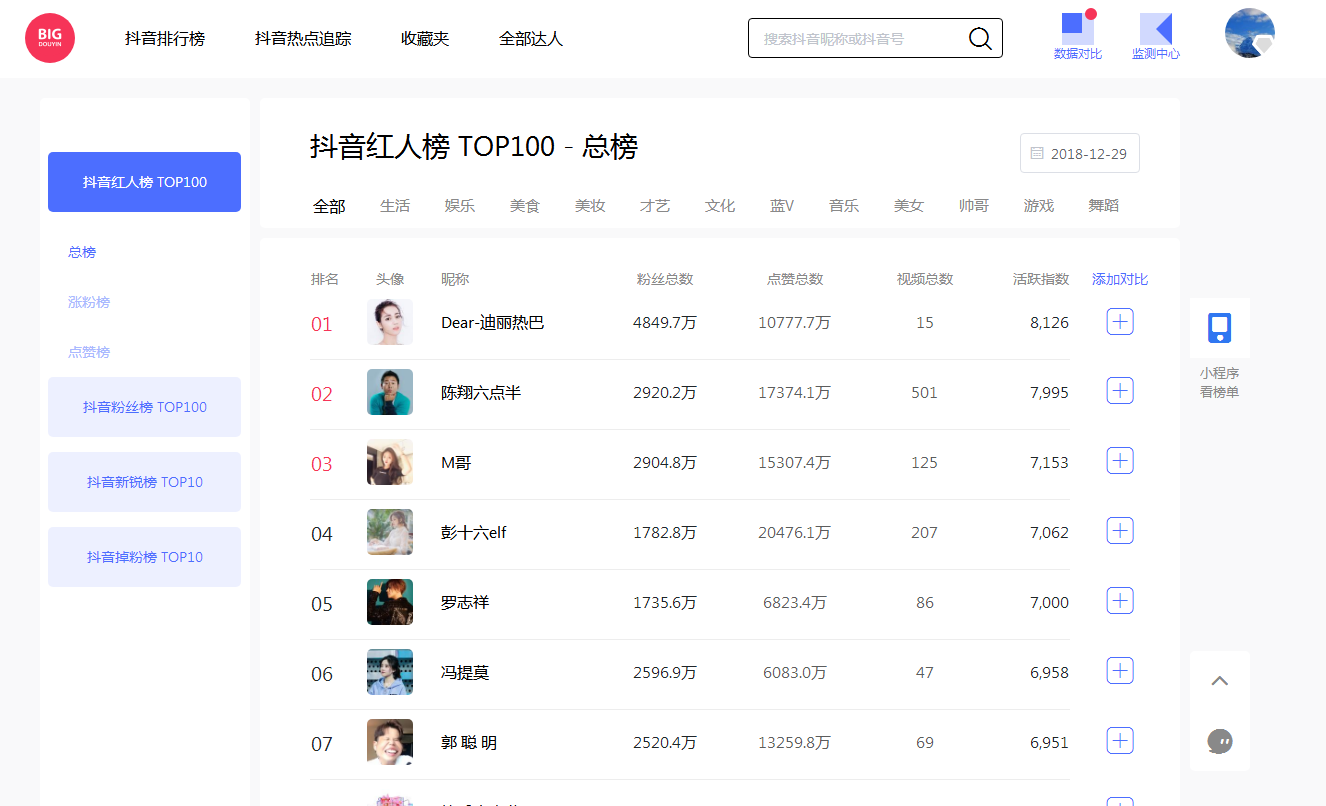1326x806 pixels.
Task: Switch to the 帅哥 category tab
Action: (974, 206)
